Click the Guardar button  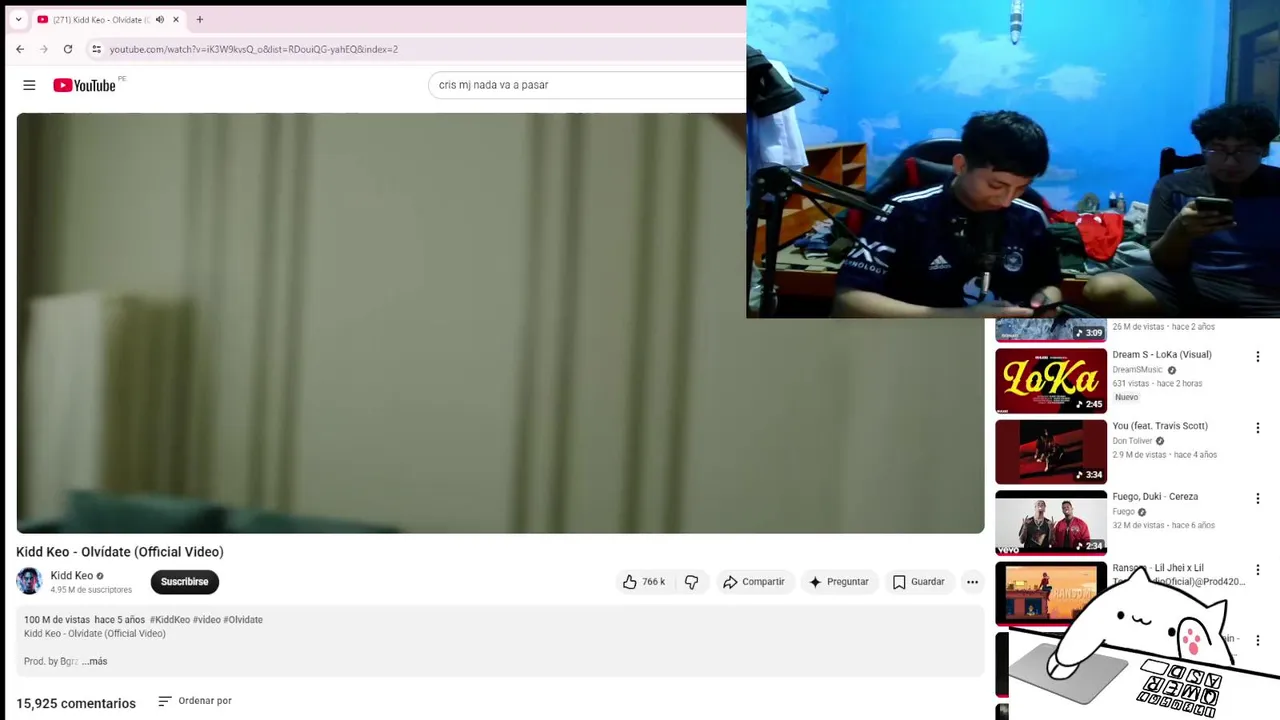point(918,581)
